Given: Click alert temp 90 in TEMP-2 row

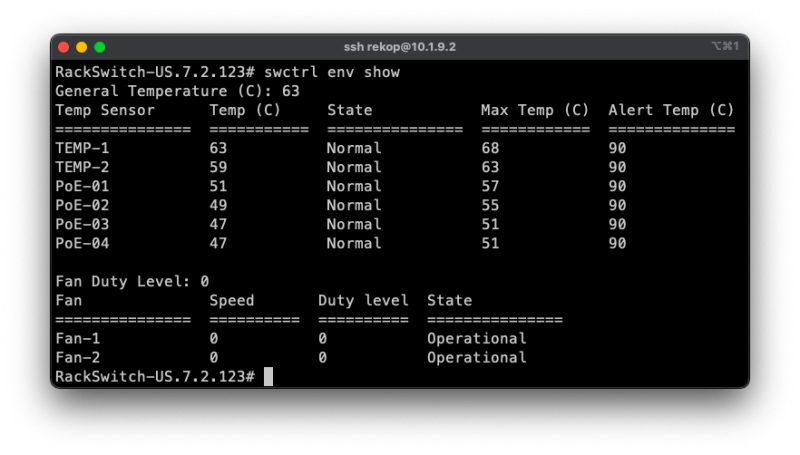Looking at the screenshot, I should pyautogui.click(x=617, y=167).
